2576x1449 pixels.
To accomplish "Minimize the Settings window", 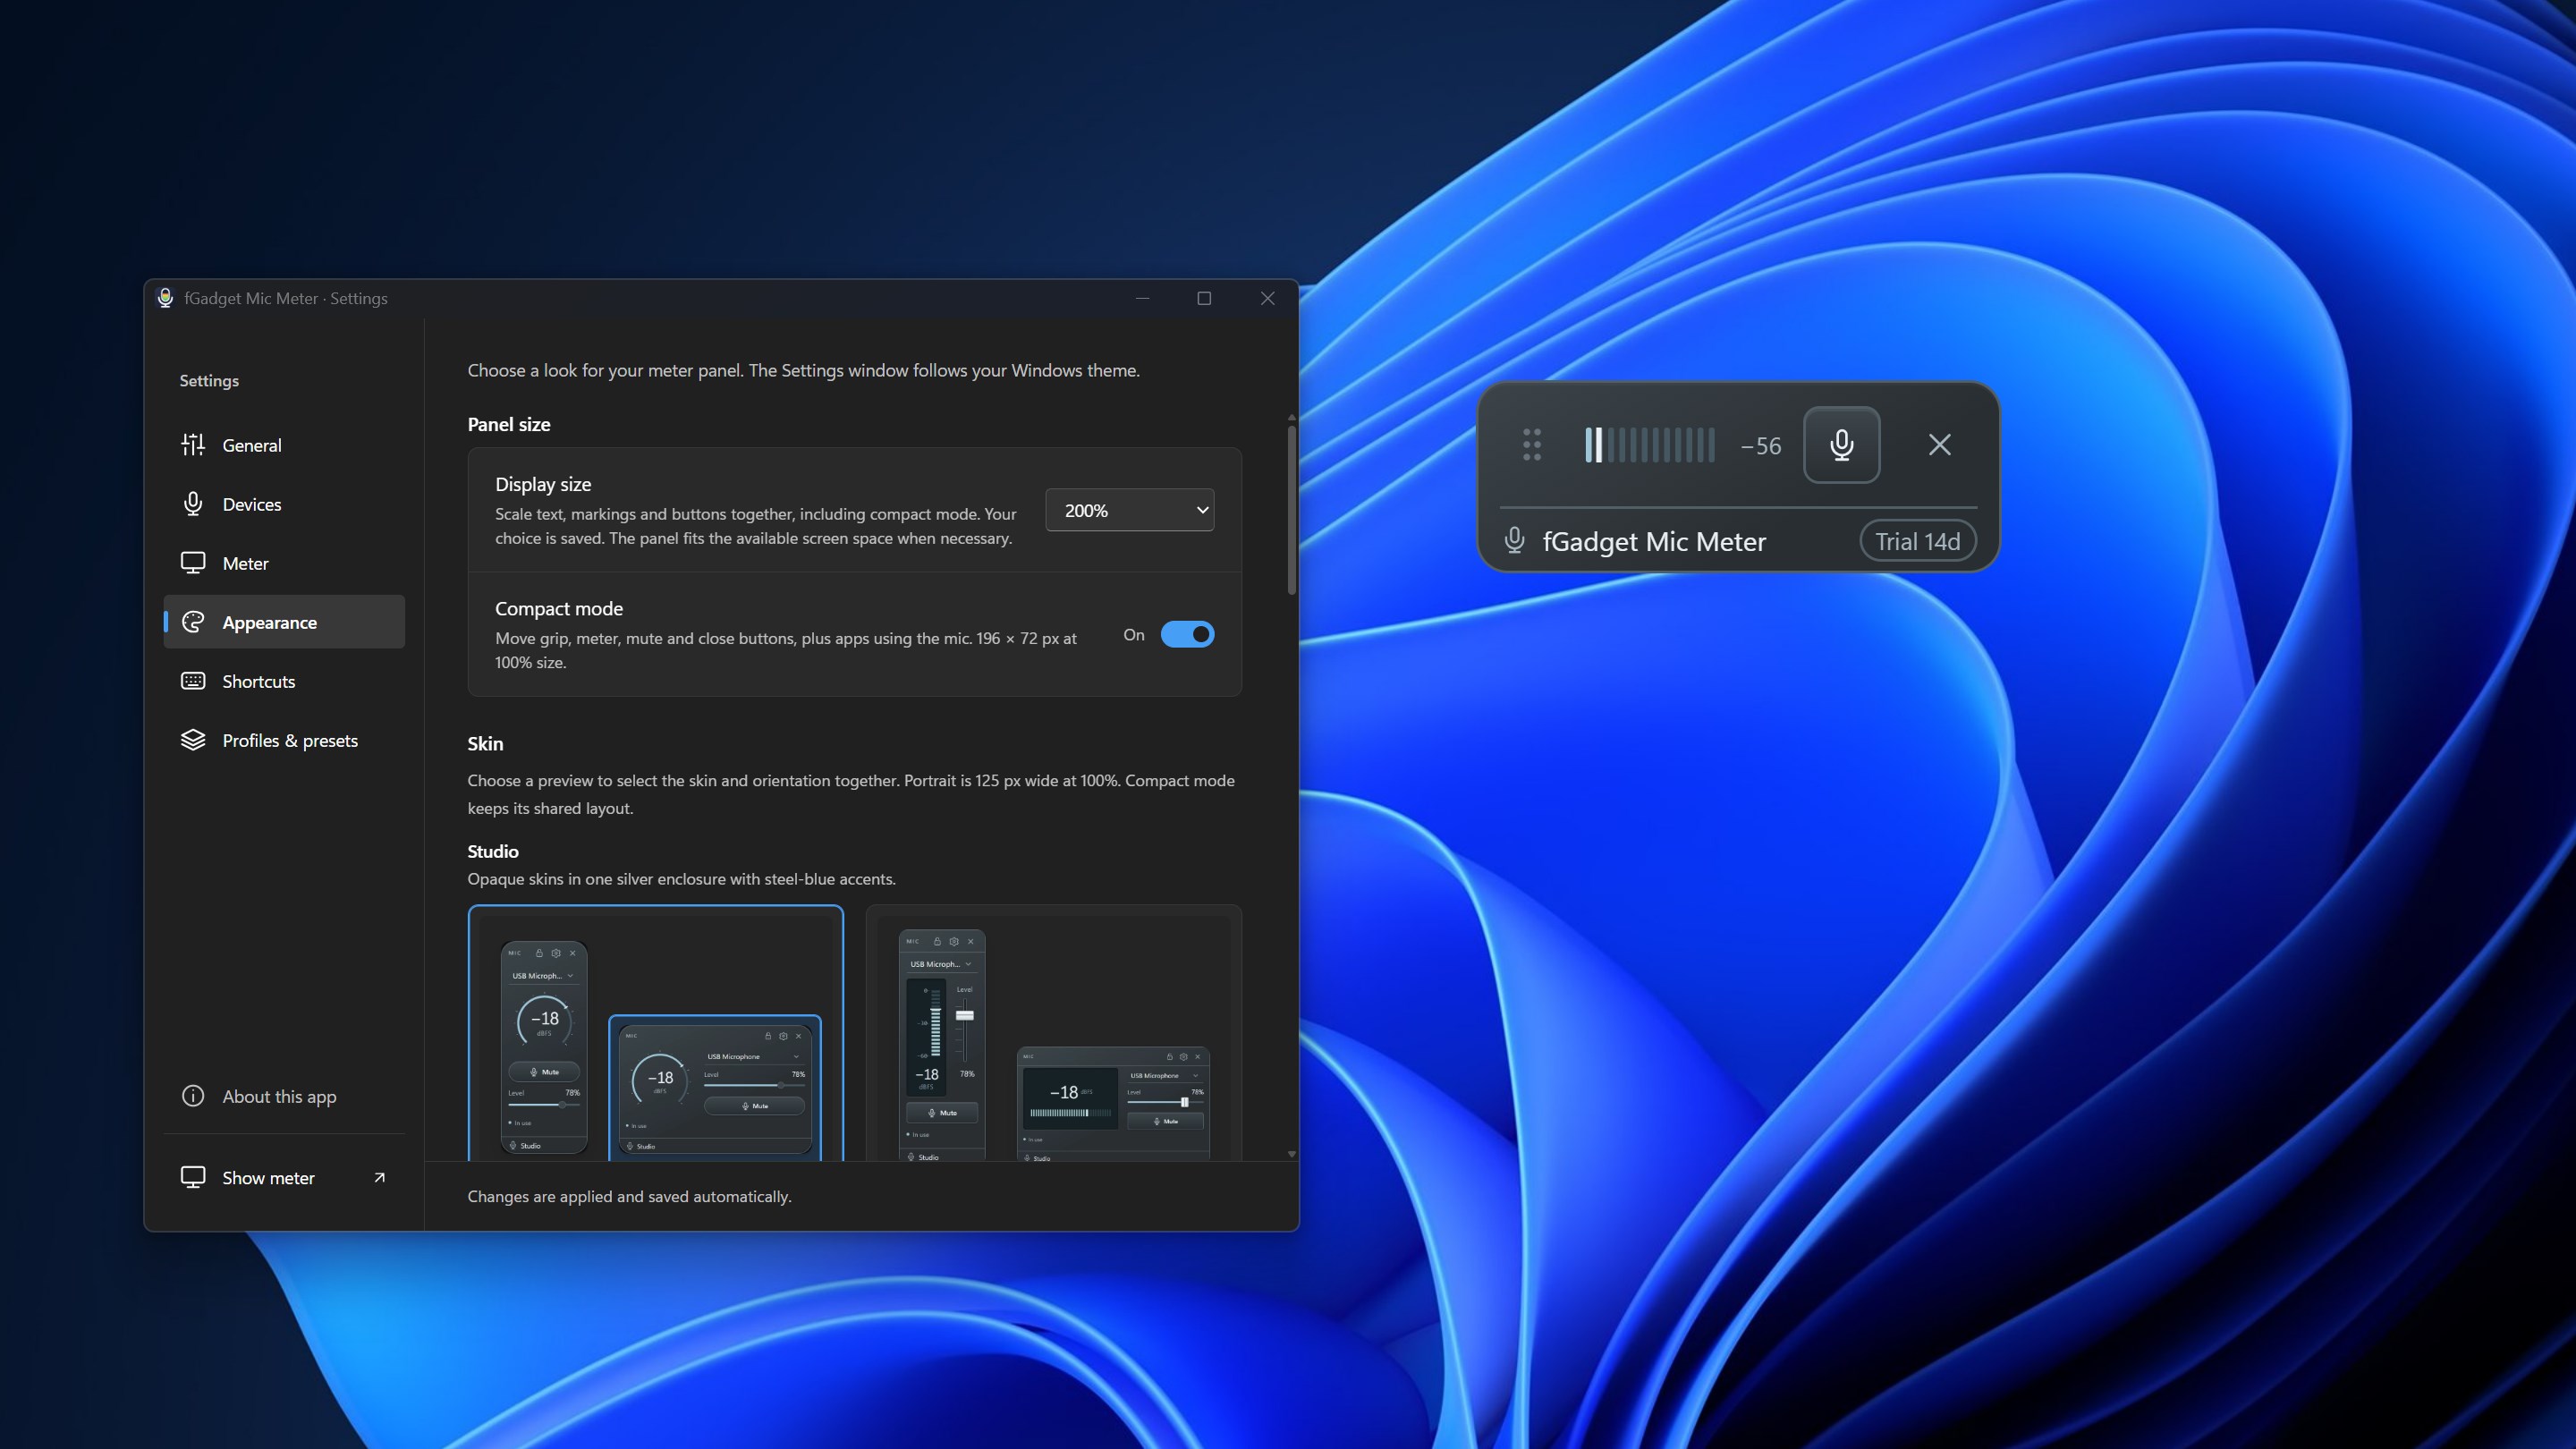I will (x=1143, y=298).
